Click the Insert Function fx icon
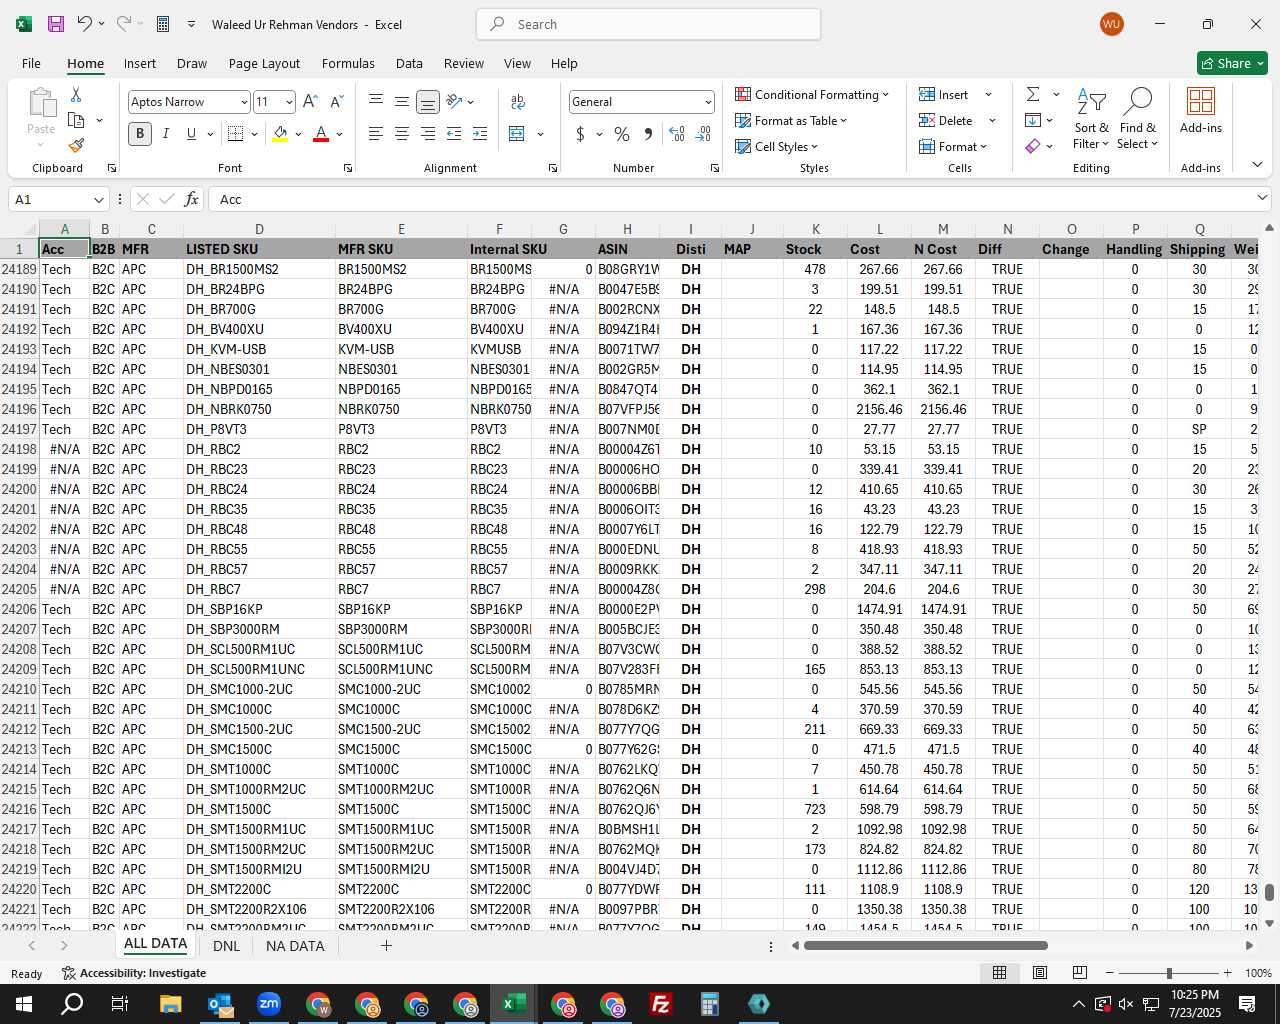The image size is (1280, 1024). click(192, 199)
